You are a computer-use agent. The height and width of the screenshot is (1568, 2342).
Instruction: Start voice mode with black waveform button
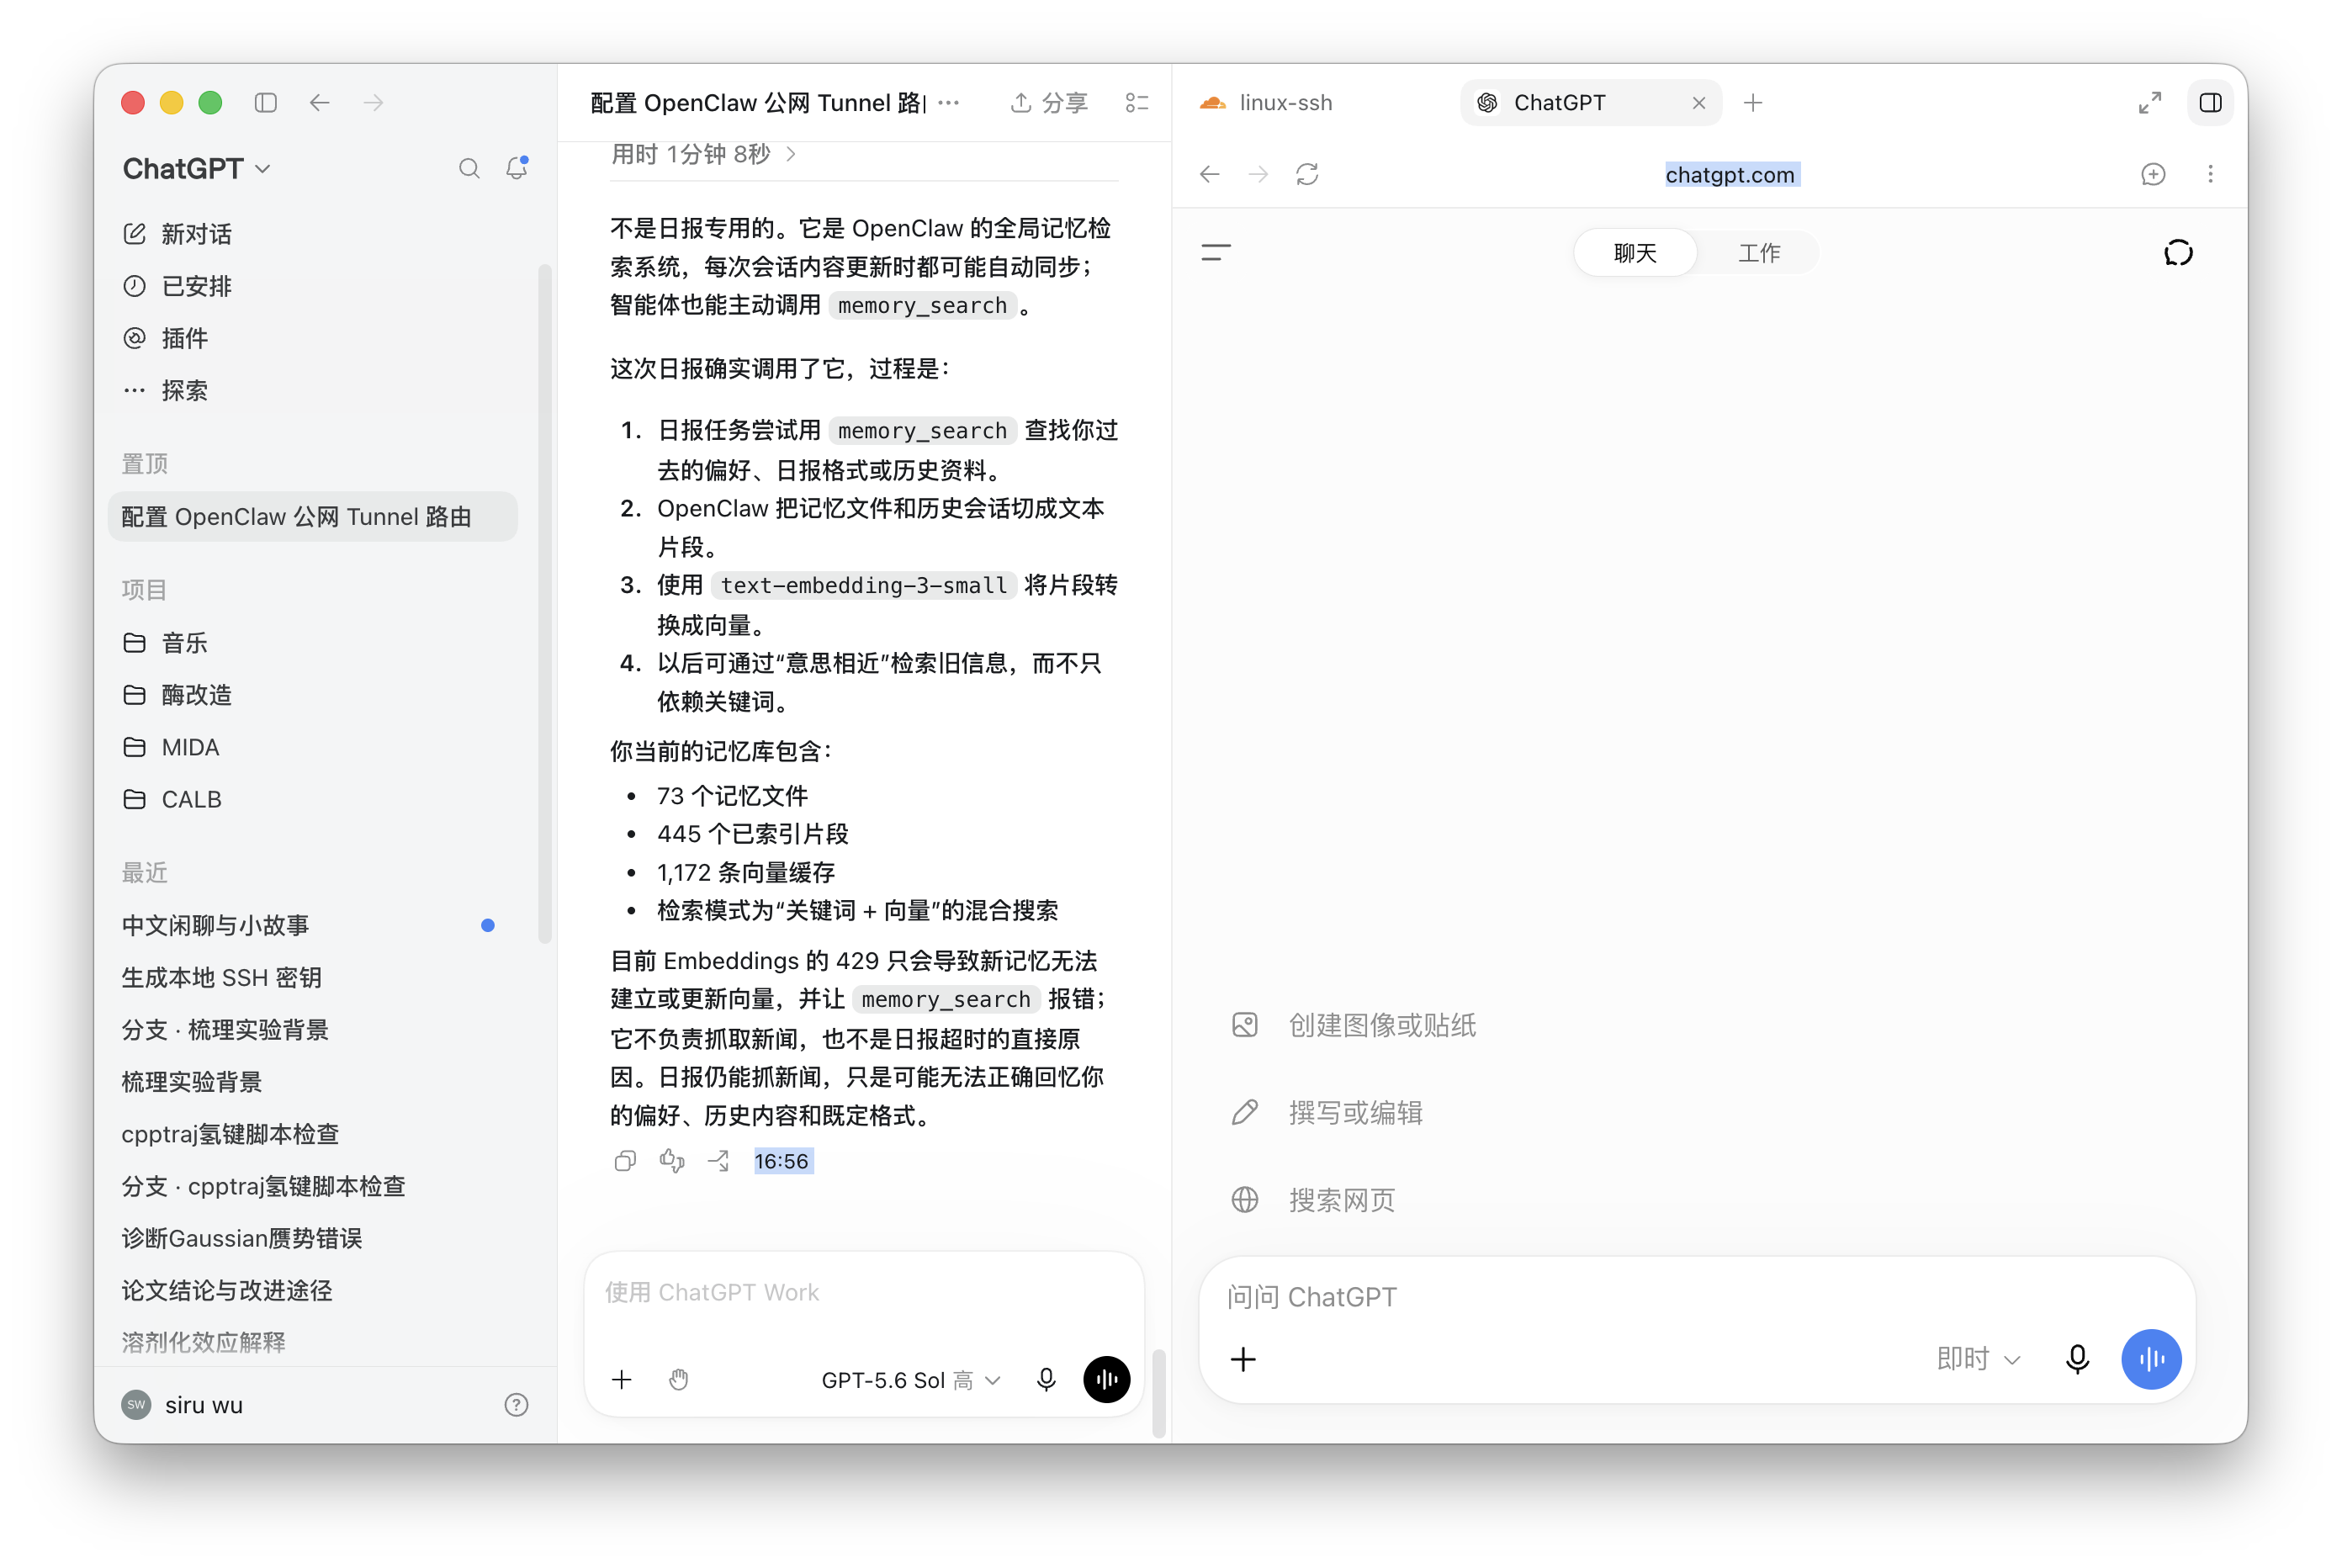point(1107,1380)
